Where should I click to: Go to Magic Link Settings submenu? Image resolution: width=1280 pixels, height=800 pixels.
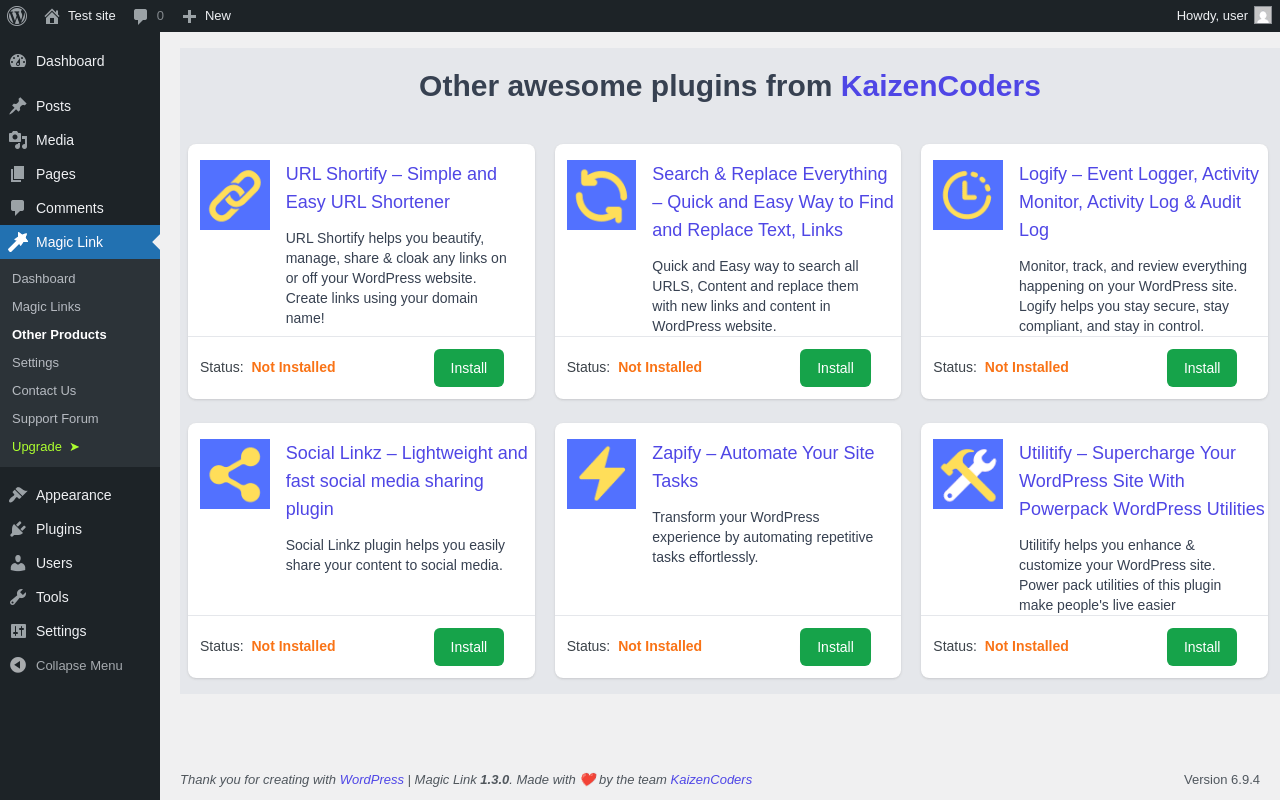35,362
